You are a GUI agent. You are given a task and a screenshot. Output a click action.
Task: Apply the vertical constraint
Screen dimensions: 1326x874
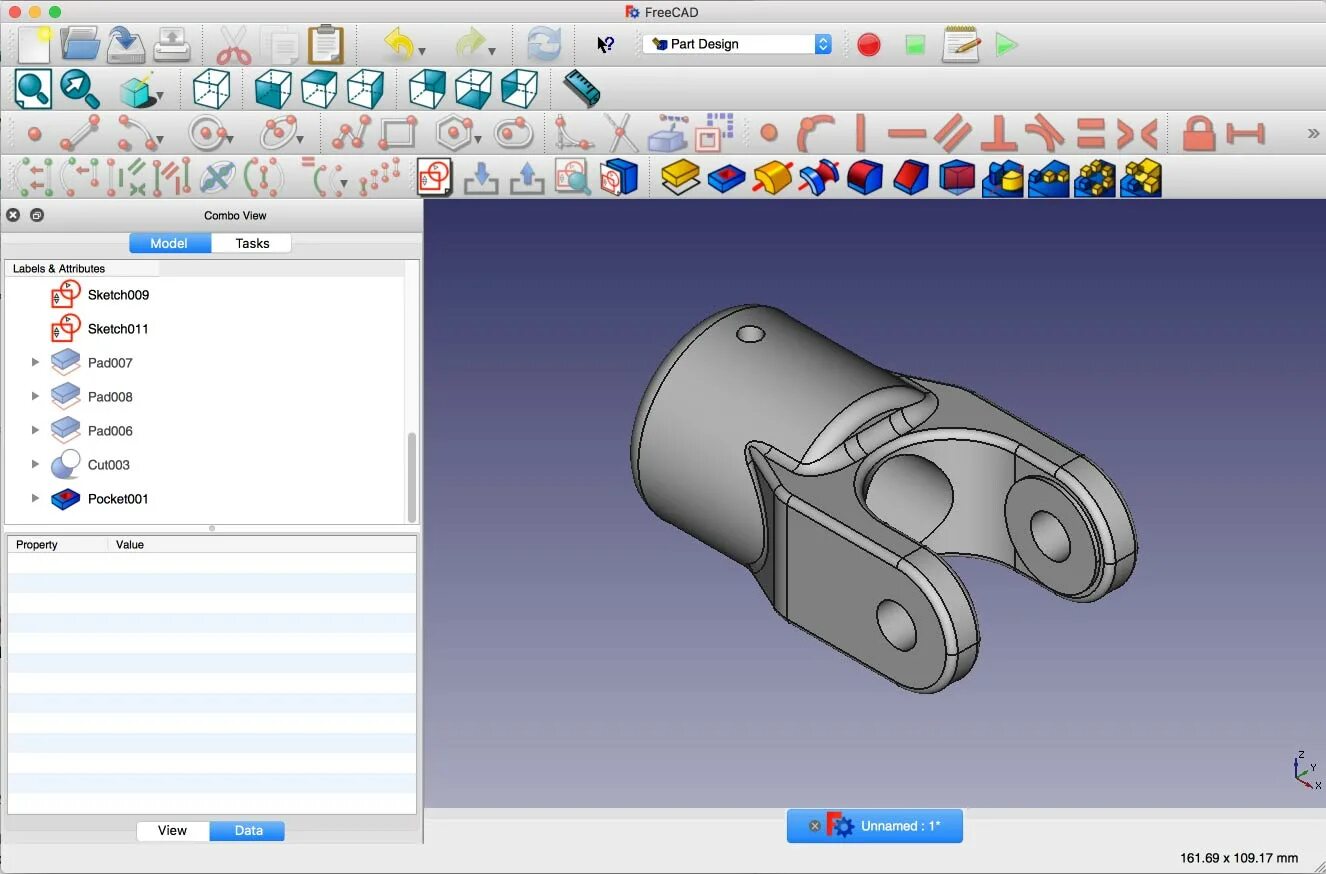point(860,133)
